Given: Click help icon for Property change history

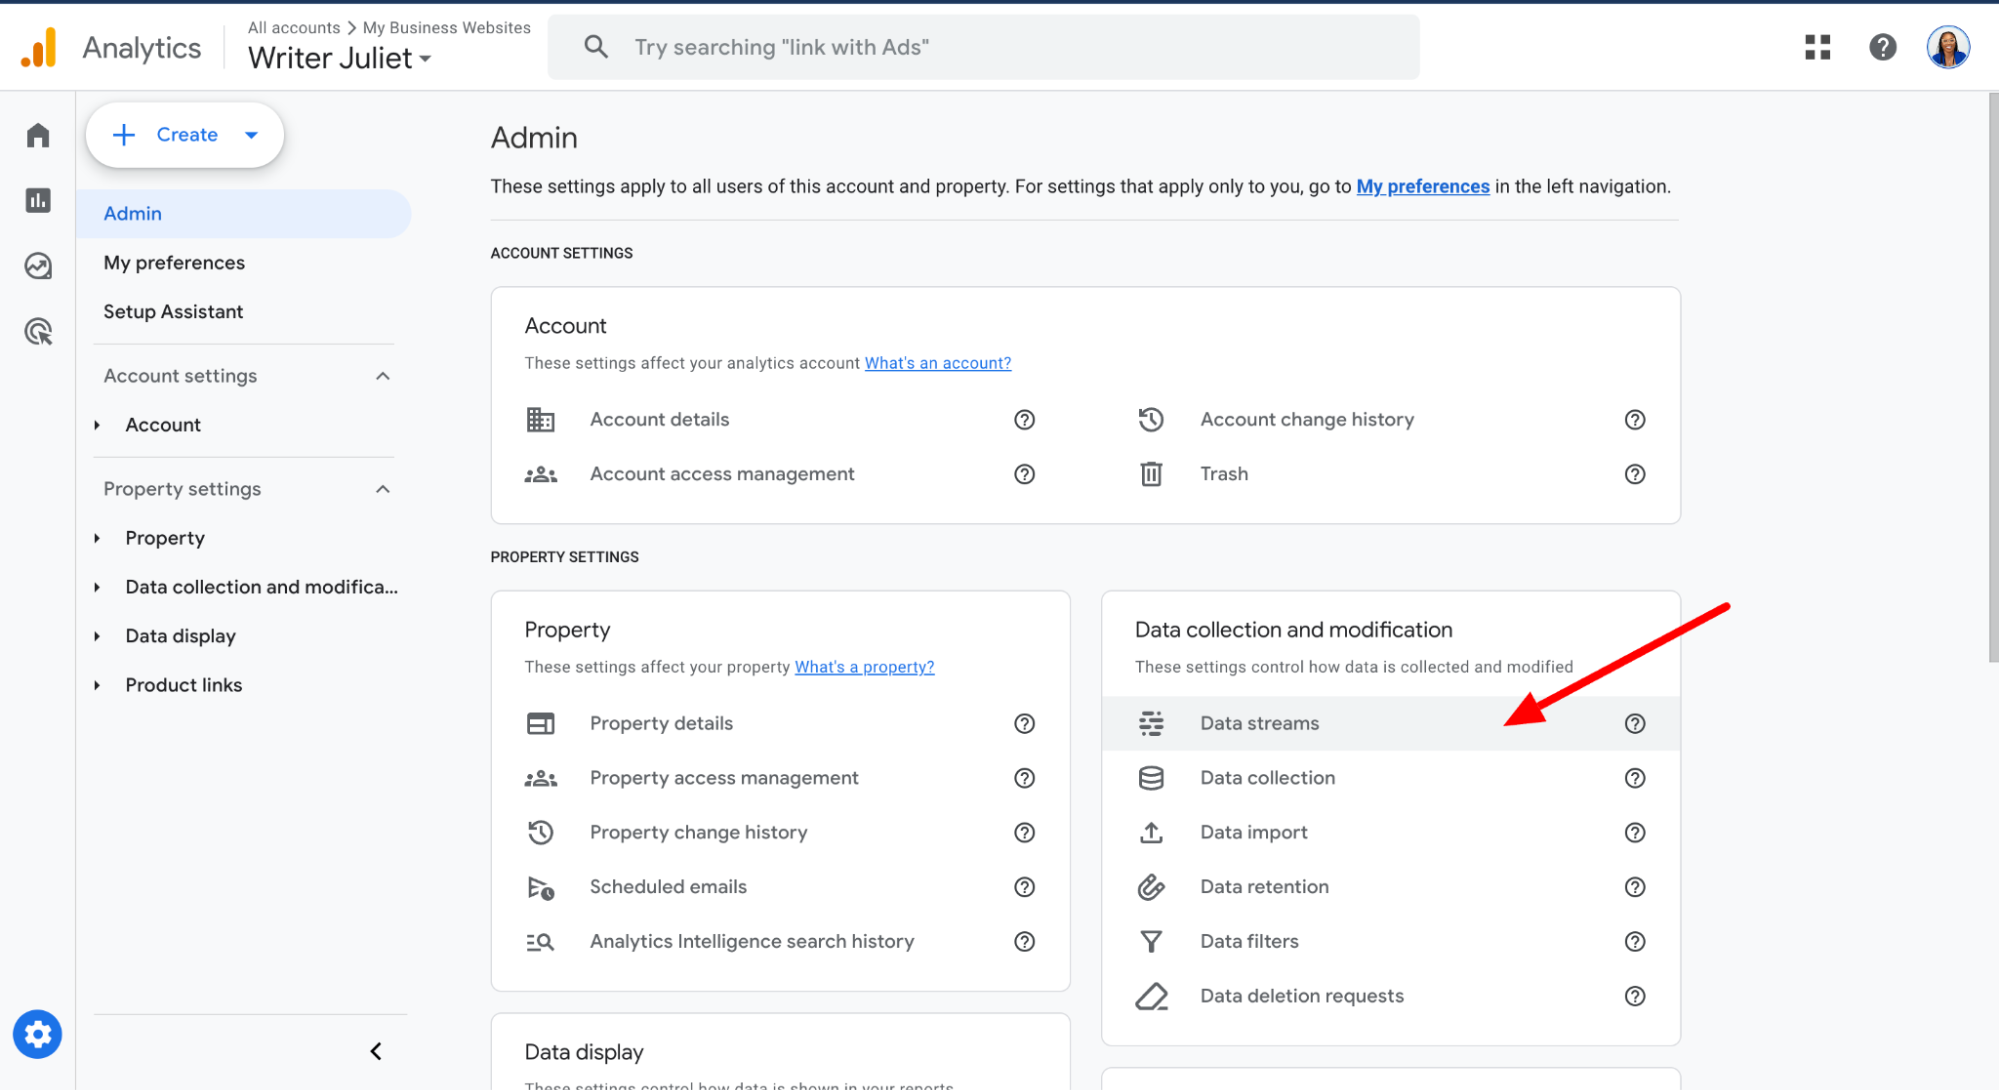Looking at the screenshot, I should (x=1024, y=833).
